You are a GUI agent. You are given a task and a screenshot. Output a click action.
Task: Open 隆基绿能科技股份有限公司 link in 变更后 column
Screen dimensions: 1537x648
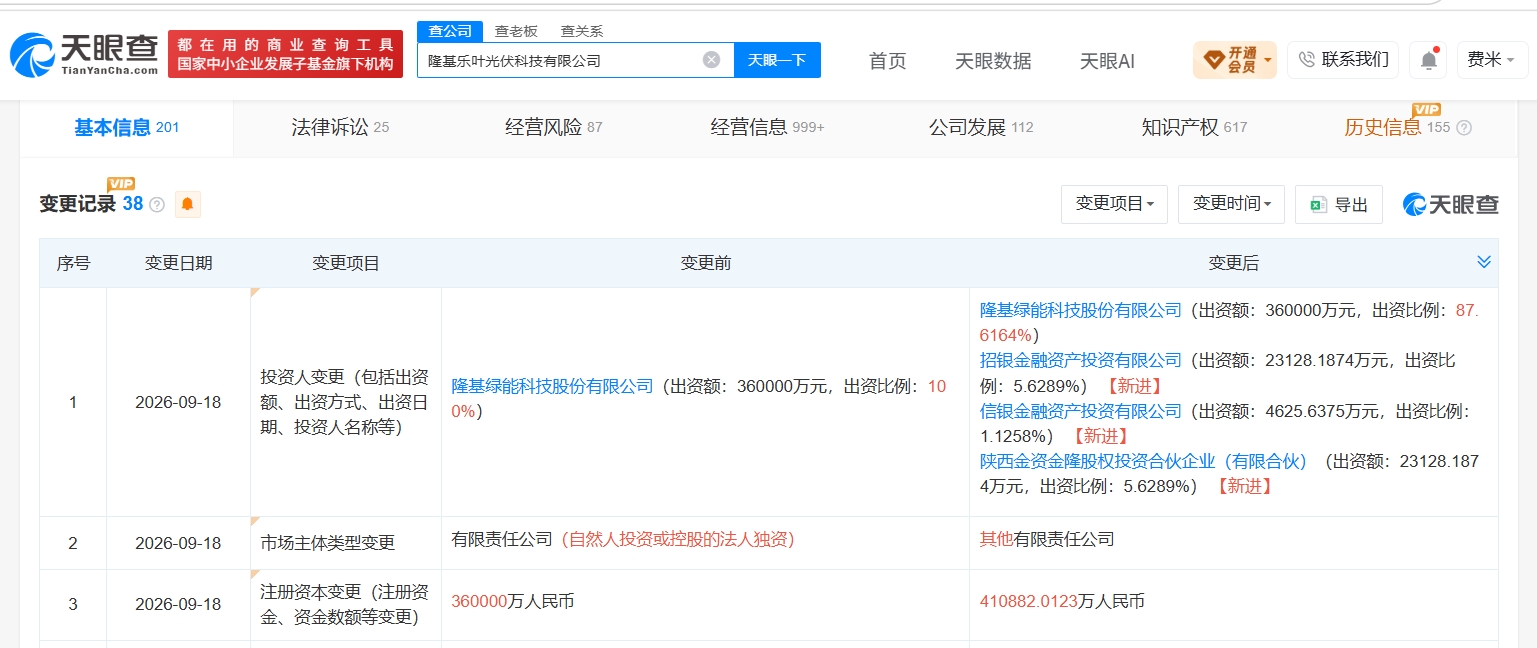[1081, 310]
